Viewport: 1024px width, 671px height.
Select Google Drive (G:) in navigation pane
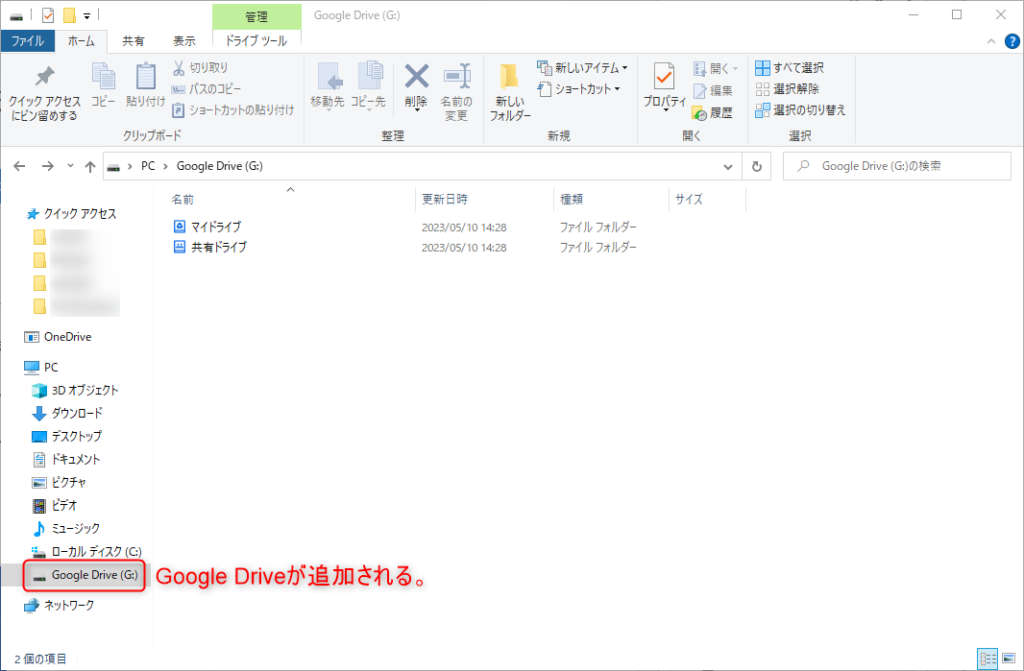[x=93, y=575]
